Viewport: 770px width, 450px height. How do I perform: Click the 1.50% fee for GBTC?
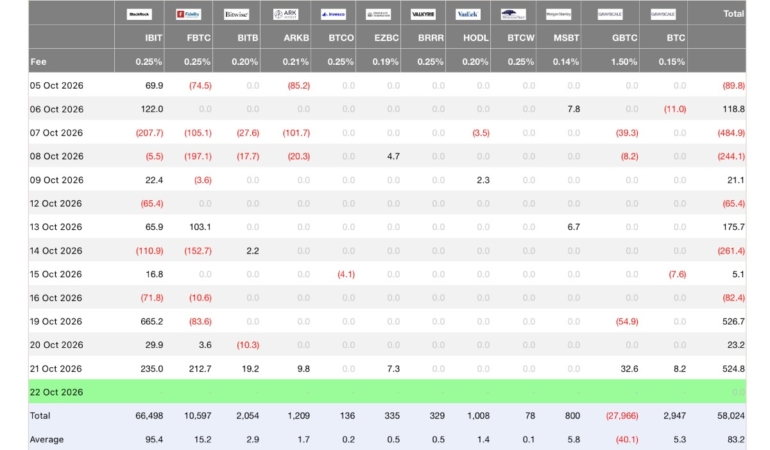pyautogui.click(x=624, y=62)
